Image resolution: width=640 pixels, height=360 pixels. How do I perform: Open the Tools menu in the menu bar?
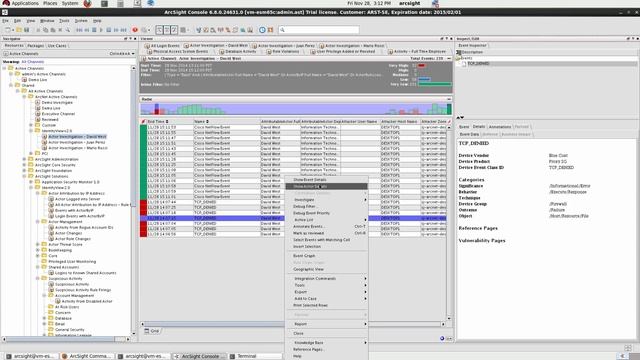pyautogui.click(x=64, y=21)
